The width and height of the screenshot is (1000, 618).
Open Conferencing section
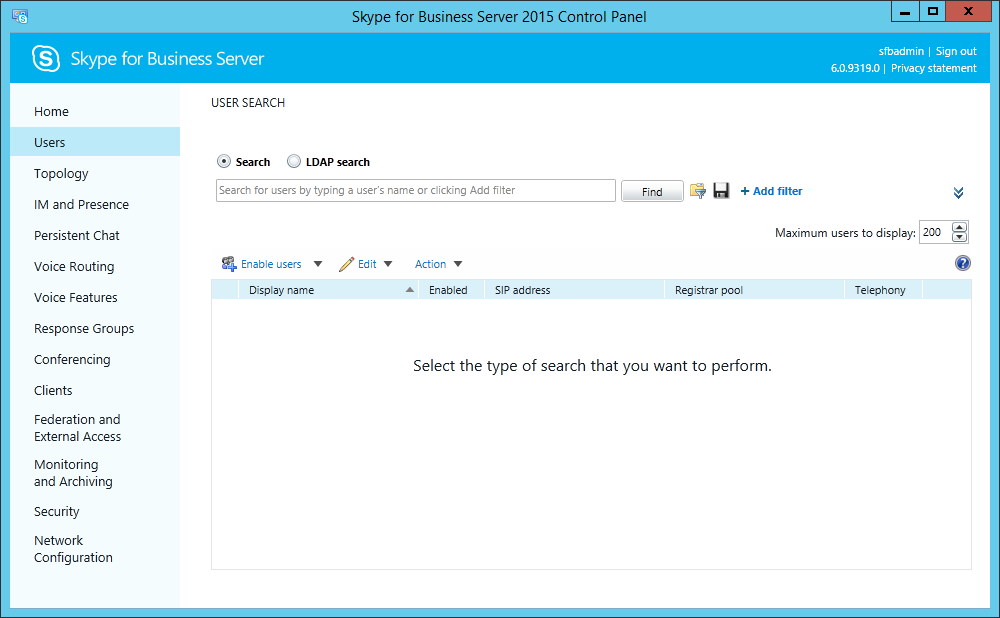point(72,360)
